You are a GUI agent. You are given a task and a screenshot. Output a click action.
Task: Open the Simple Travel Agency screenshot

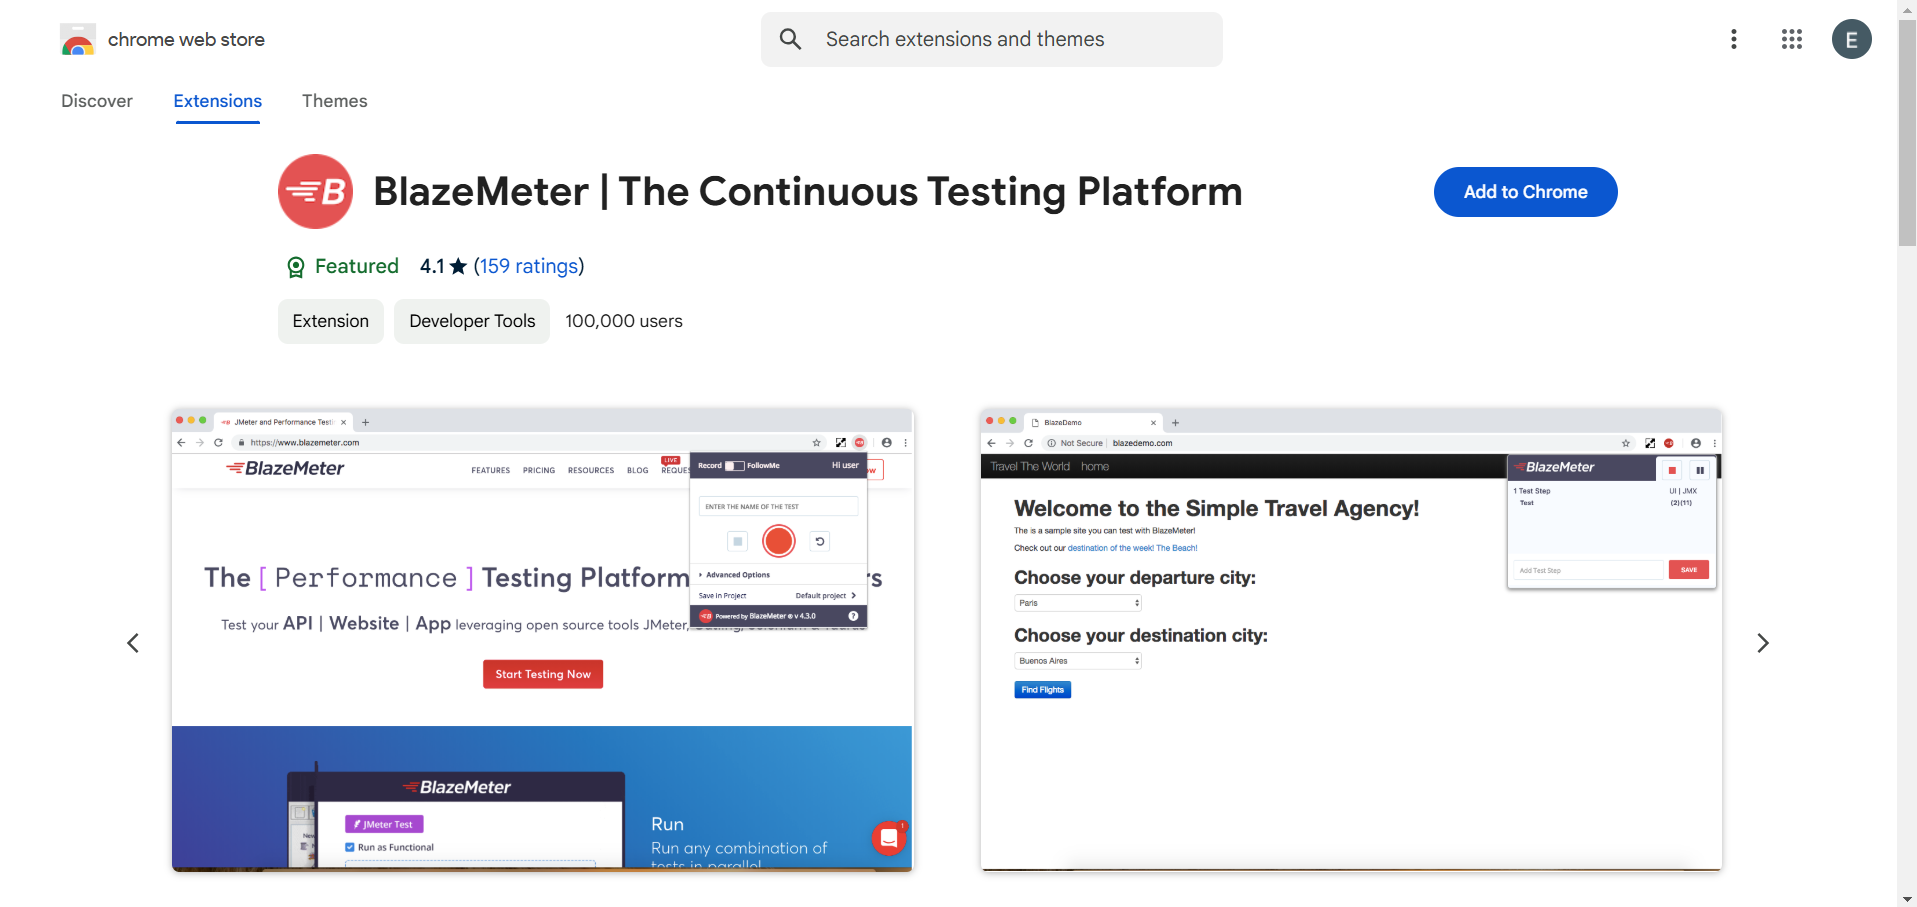[1351, 640]
